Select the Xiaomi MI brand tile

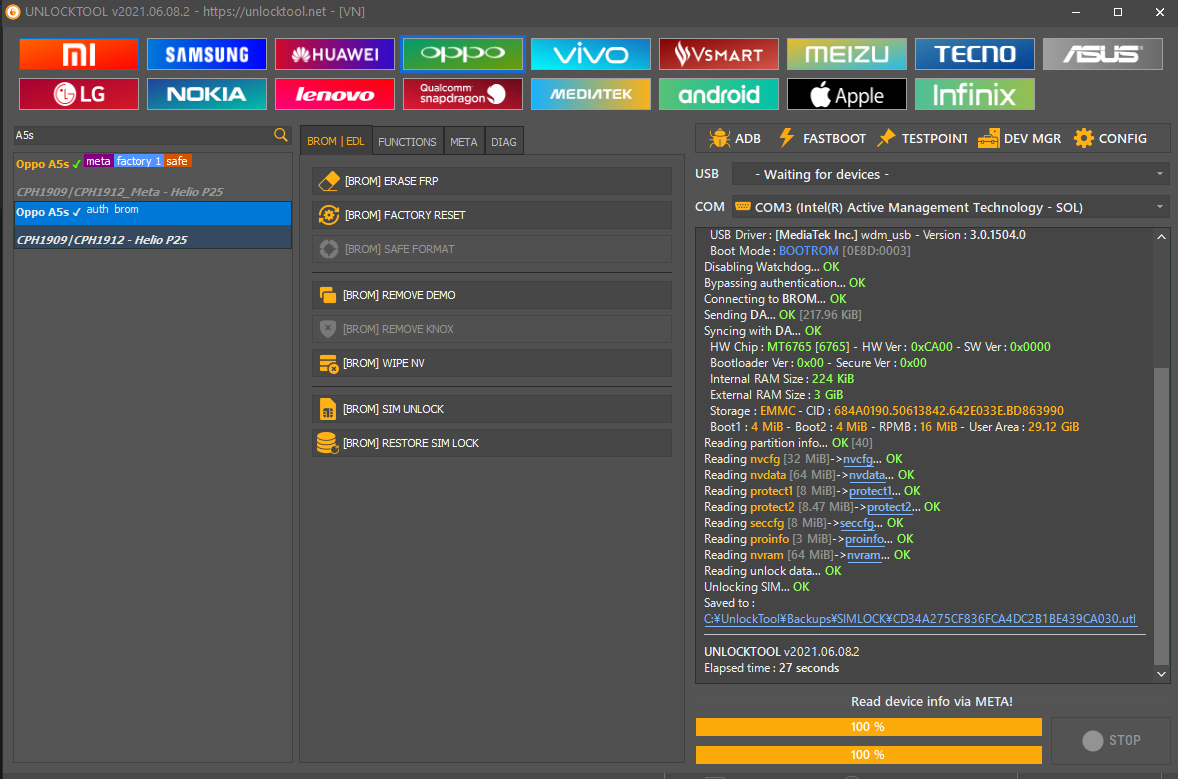(x=79, y=54)
